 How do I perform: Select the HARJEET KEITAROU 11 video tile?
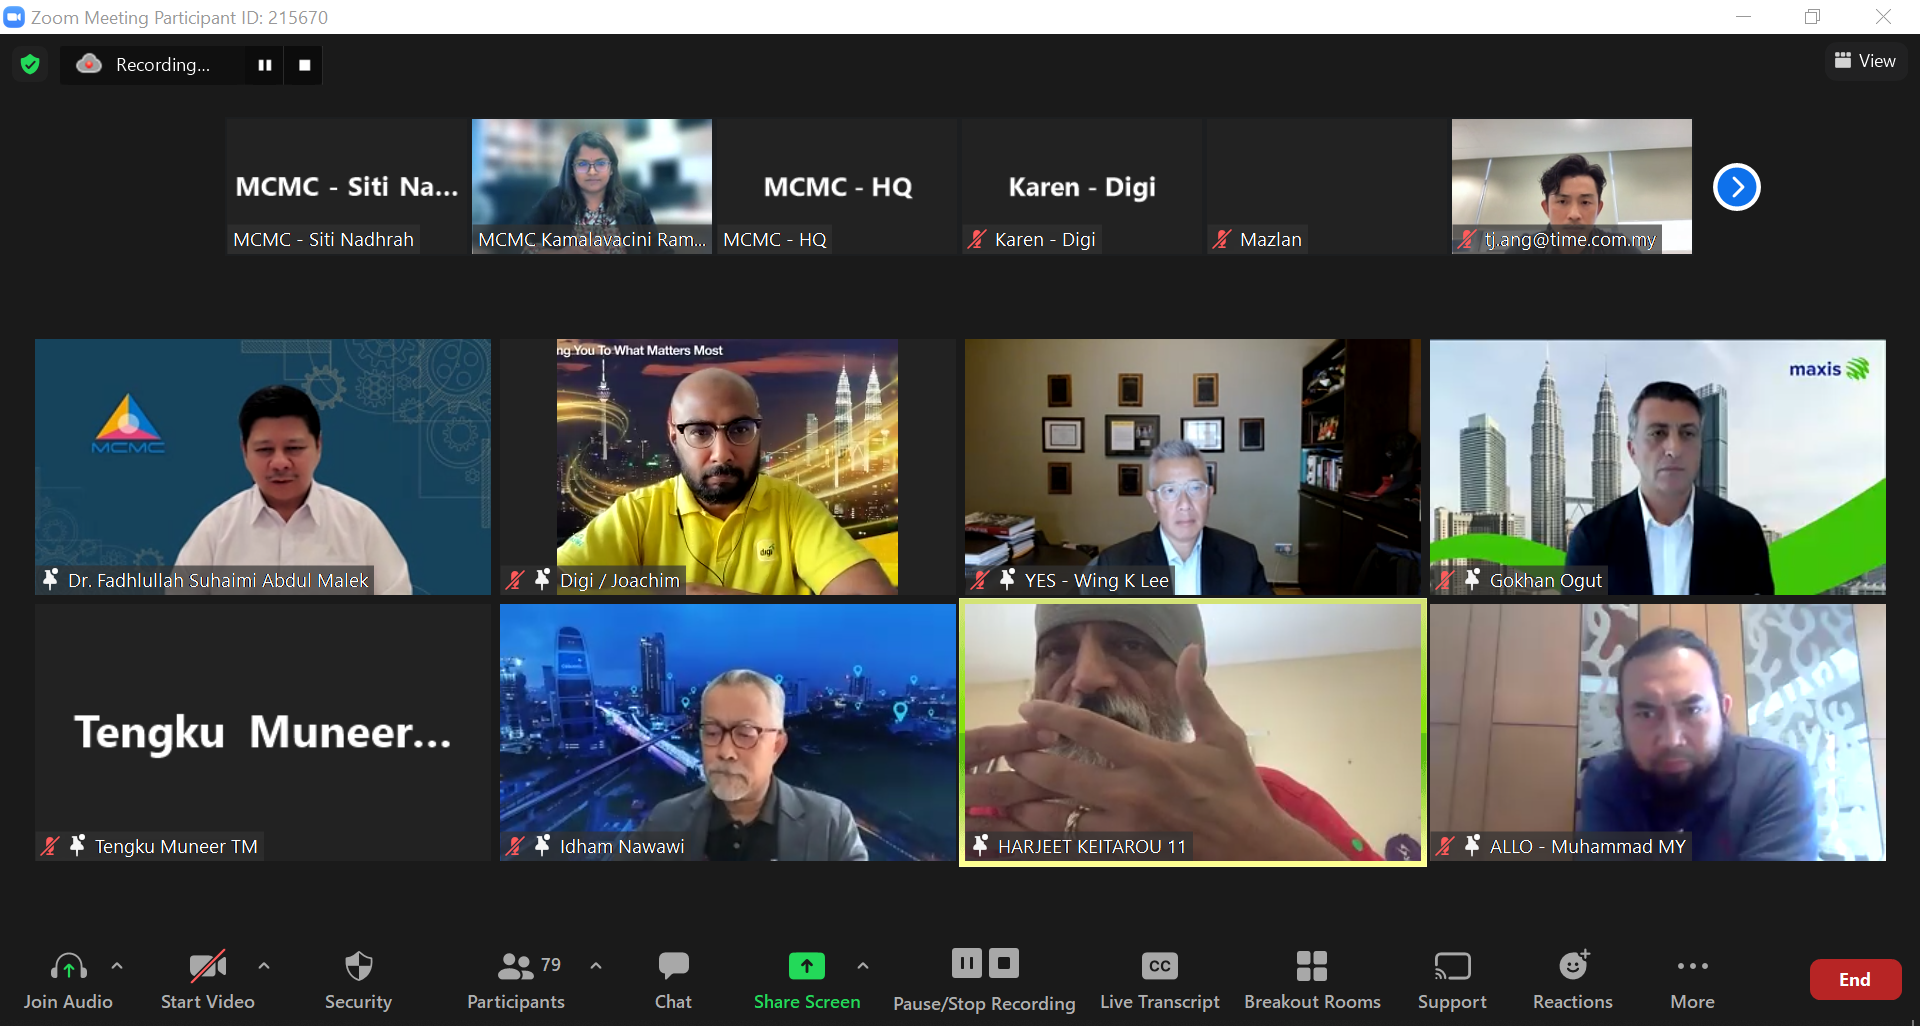pos(1192,732)
